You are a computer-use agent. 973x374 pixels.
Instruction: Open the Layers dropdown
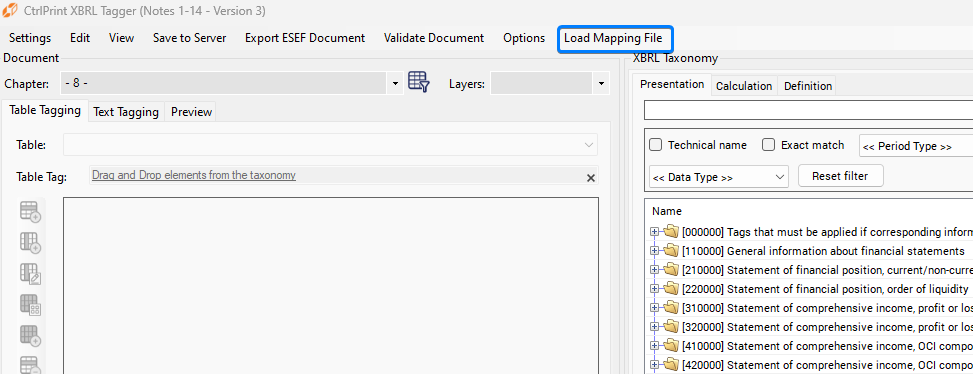pos(549,83)
